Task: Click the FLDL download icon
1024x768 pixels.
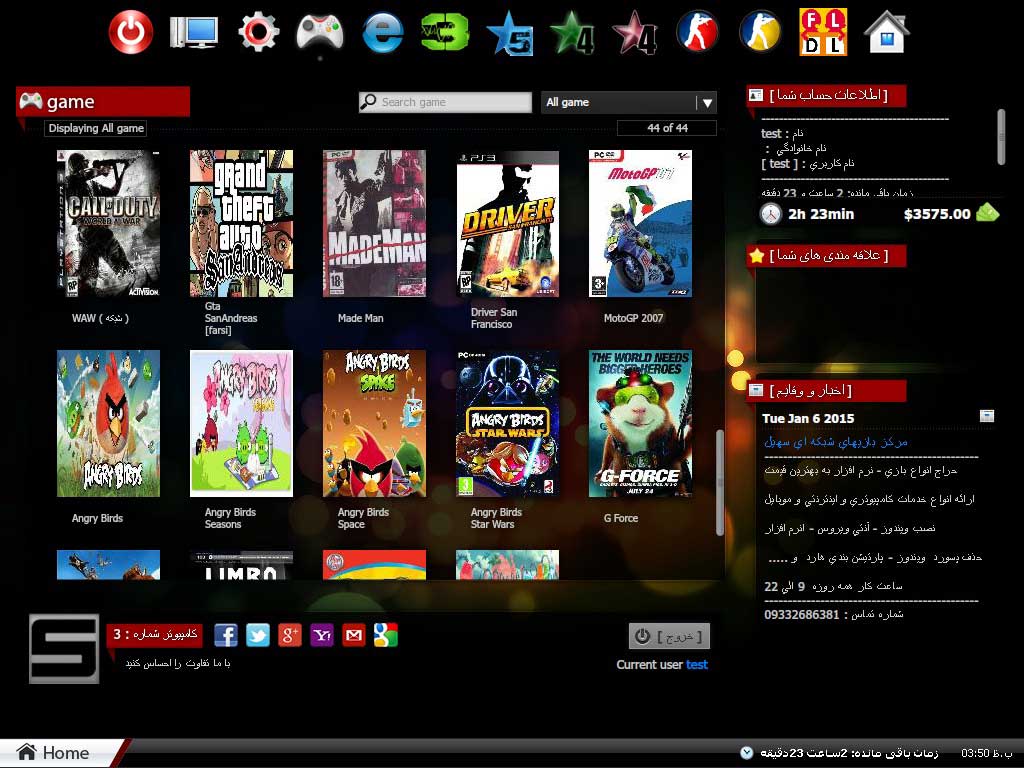Action: pyautogui.click(x=822, y=32)
